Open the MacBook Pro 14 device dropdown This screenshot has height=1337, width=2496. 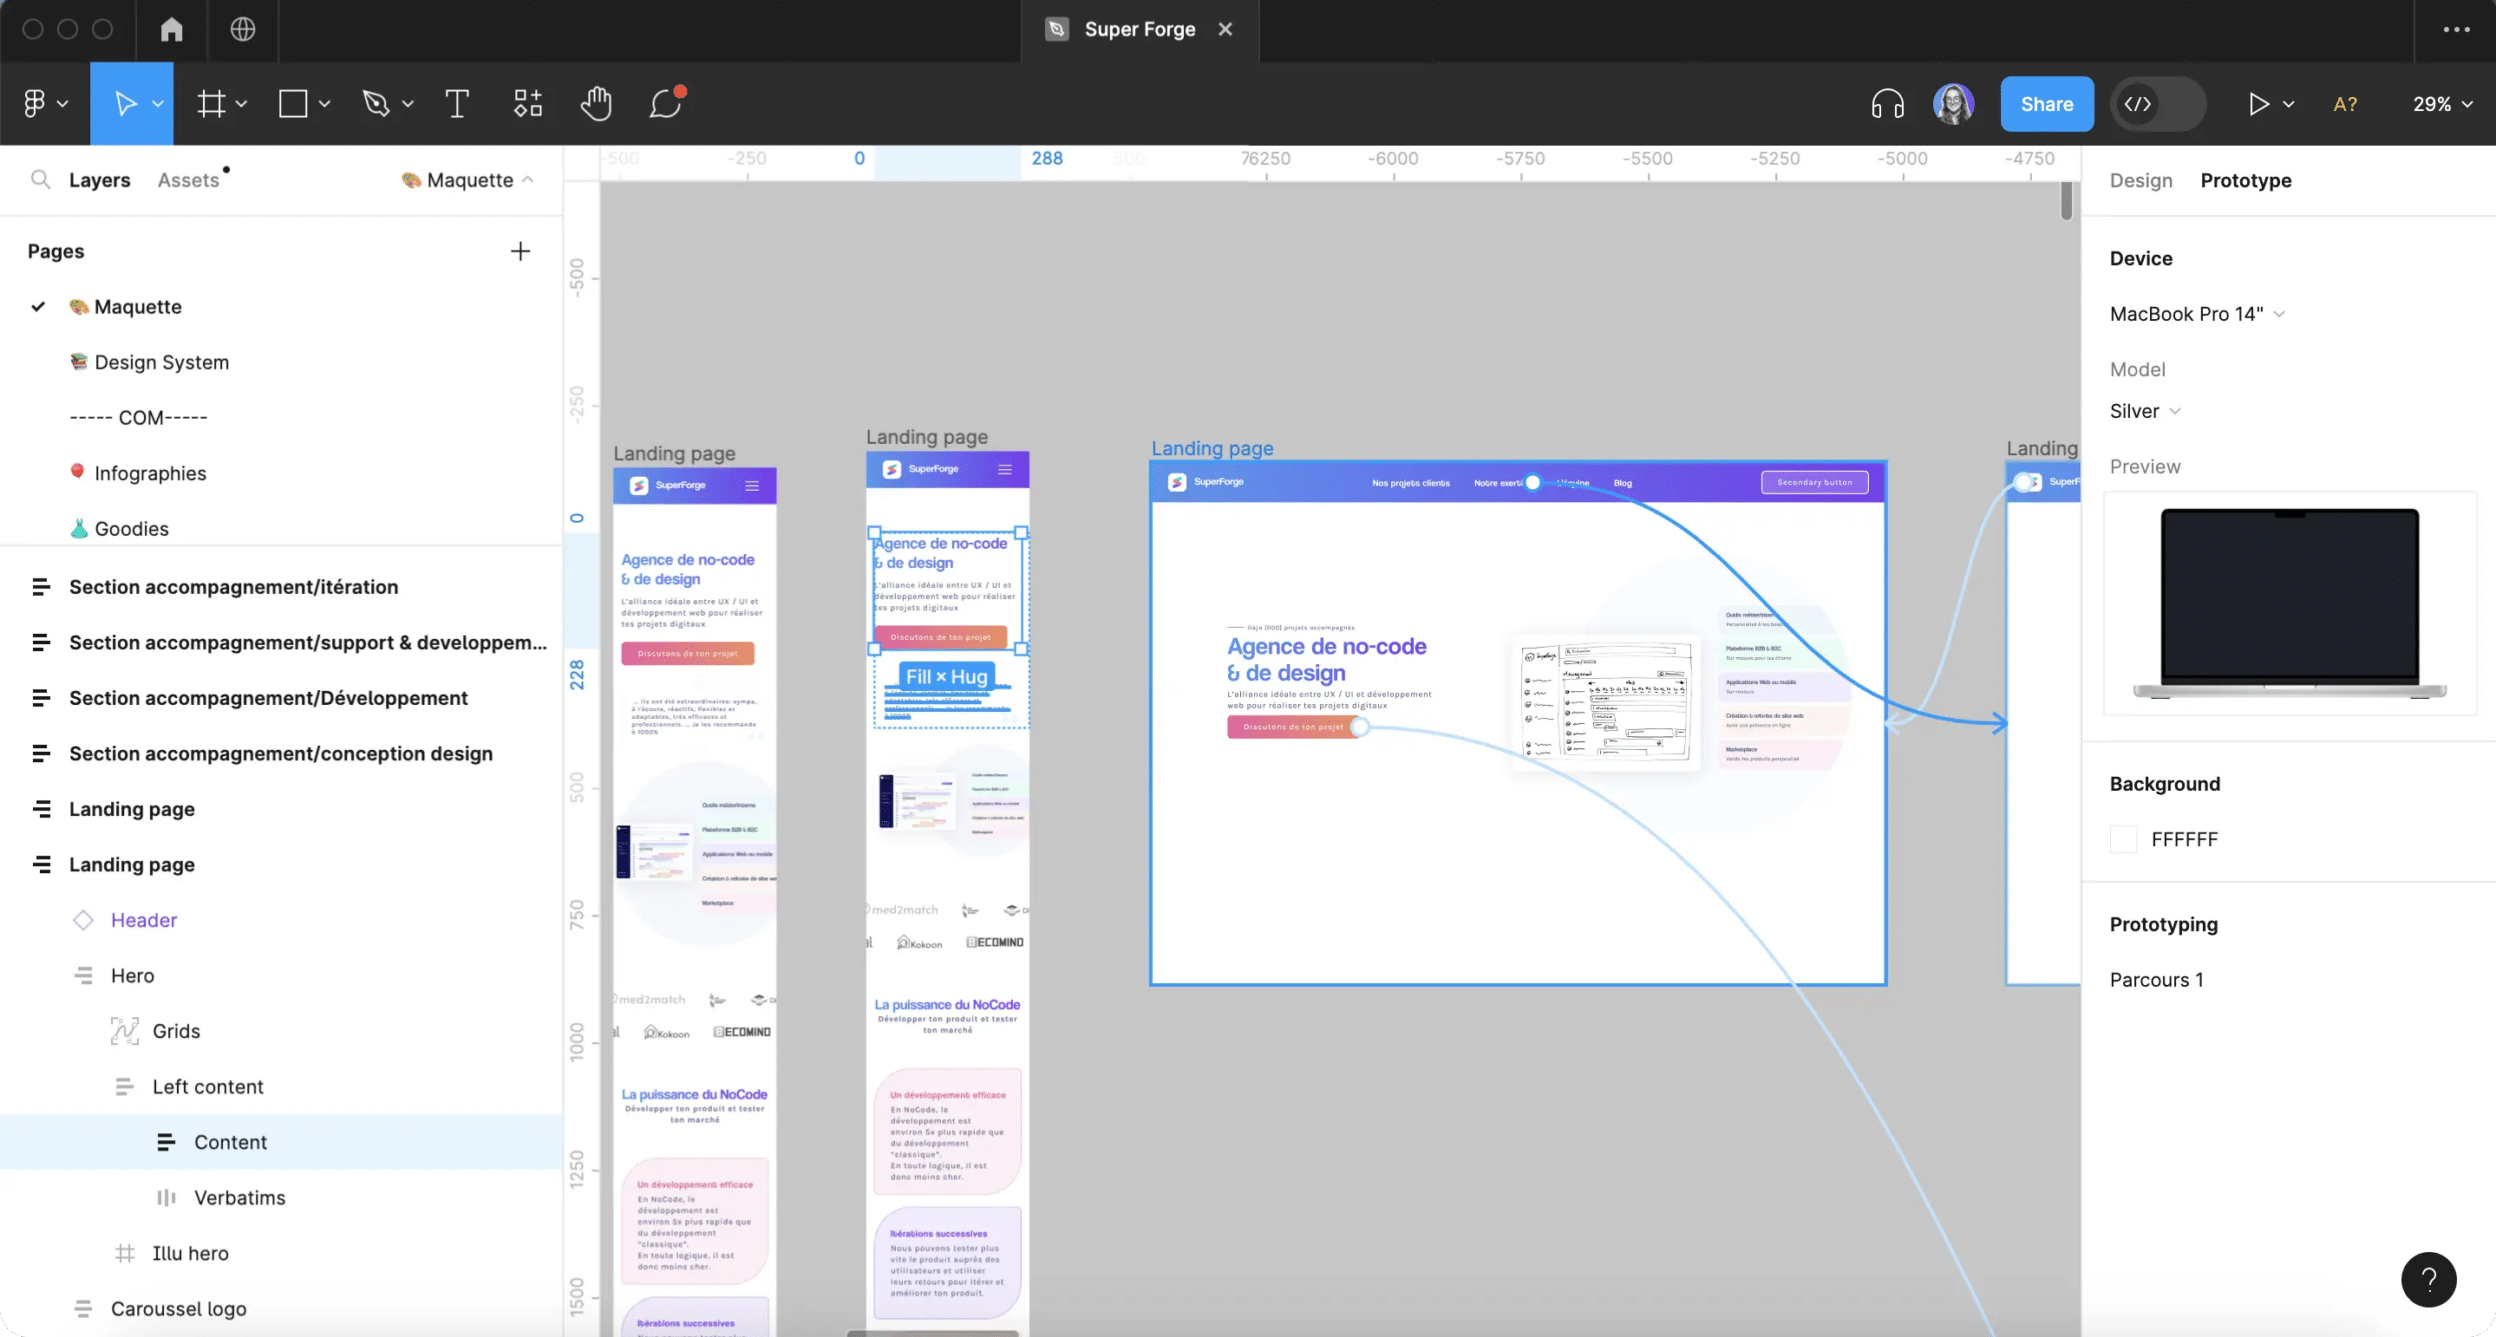[x=2196, y=313]
